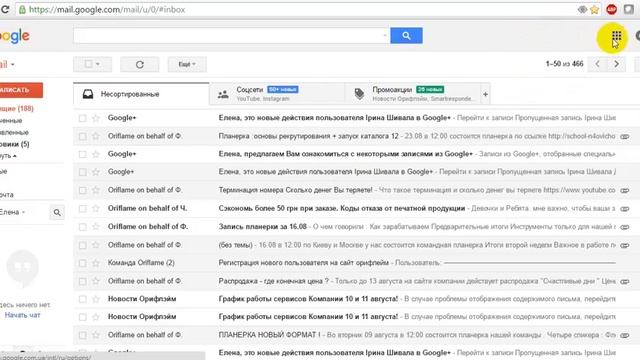The width and height of the screenshot is (640, 360).
Task: Tick checkbox for Запись планерки за 16.08
Action: click(x=82, y=227)
